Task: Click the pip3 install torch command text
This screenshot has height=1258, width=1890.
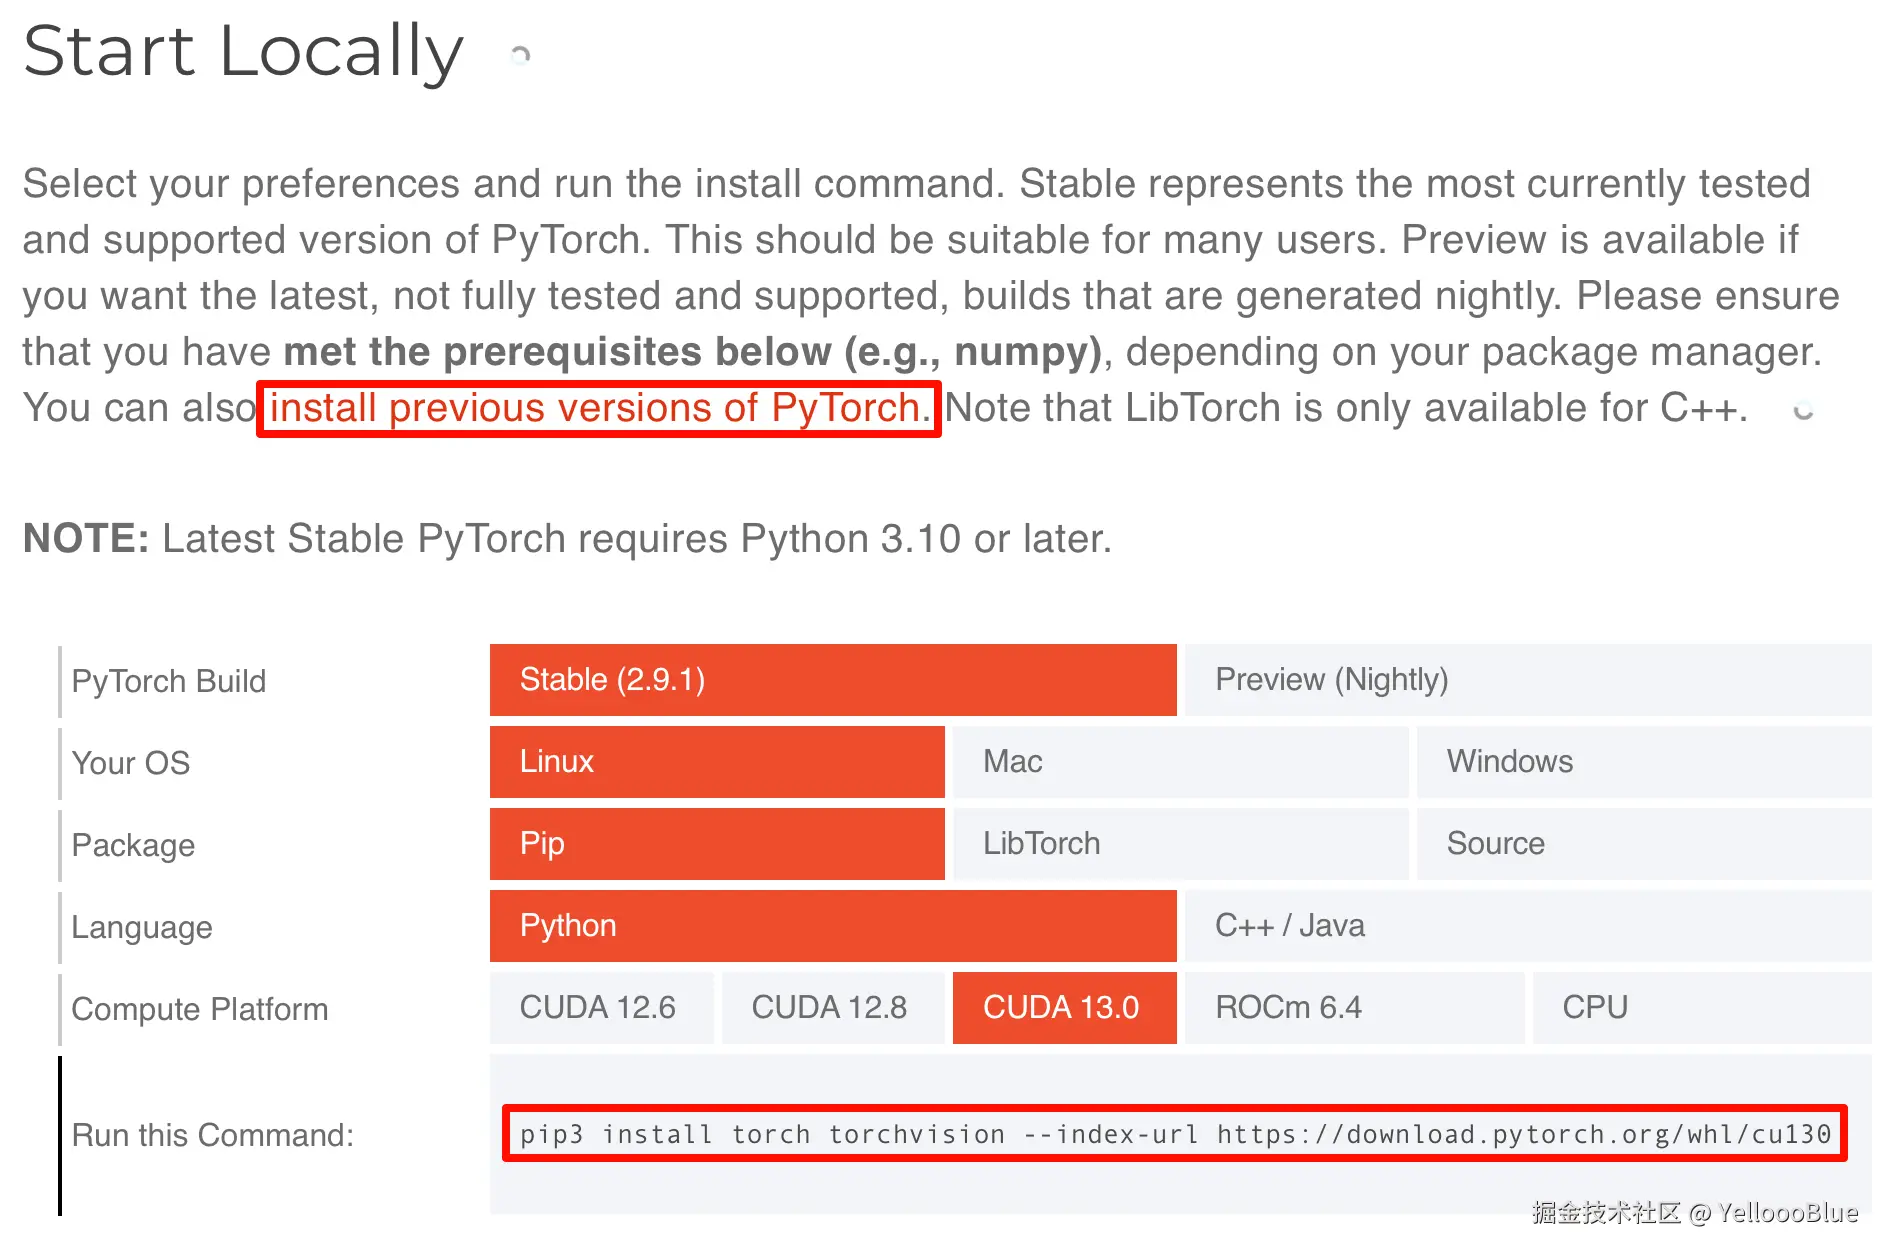Action: pyautogui.click(x=1174, y=1134)
